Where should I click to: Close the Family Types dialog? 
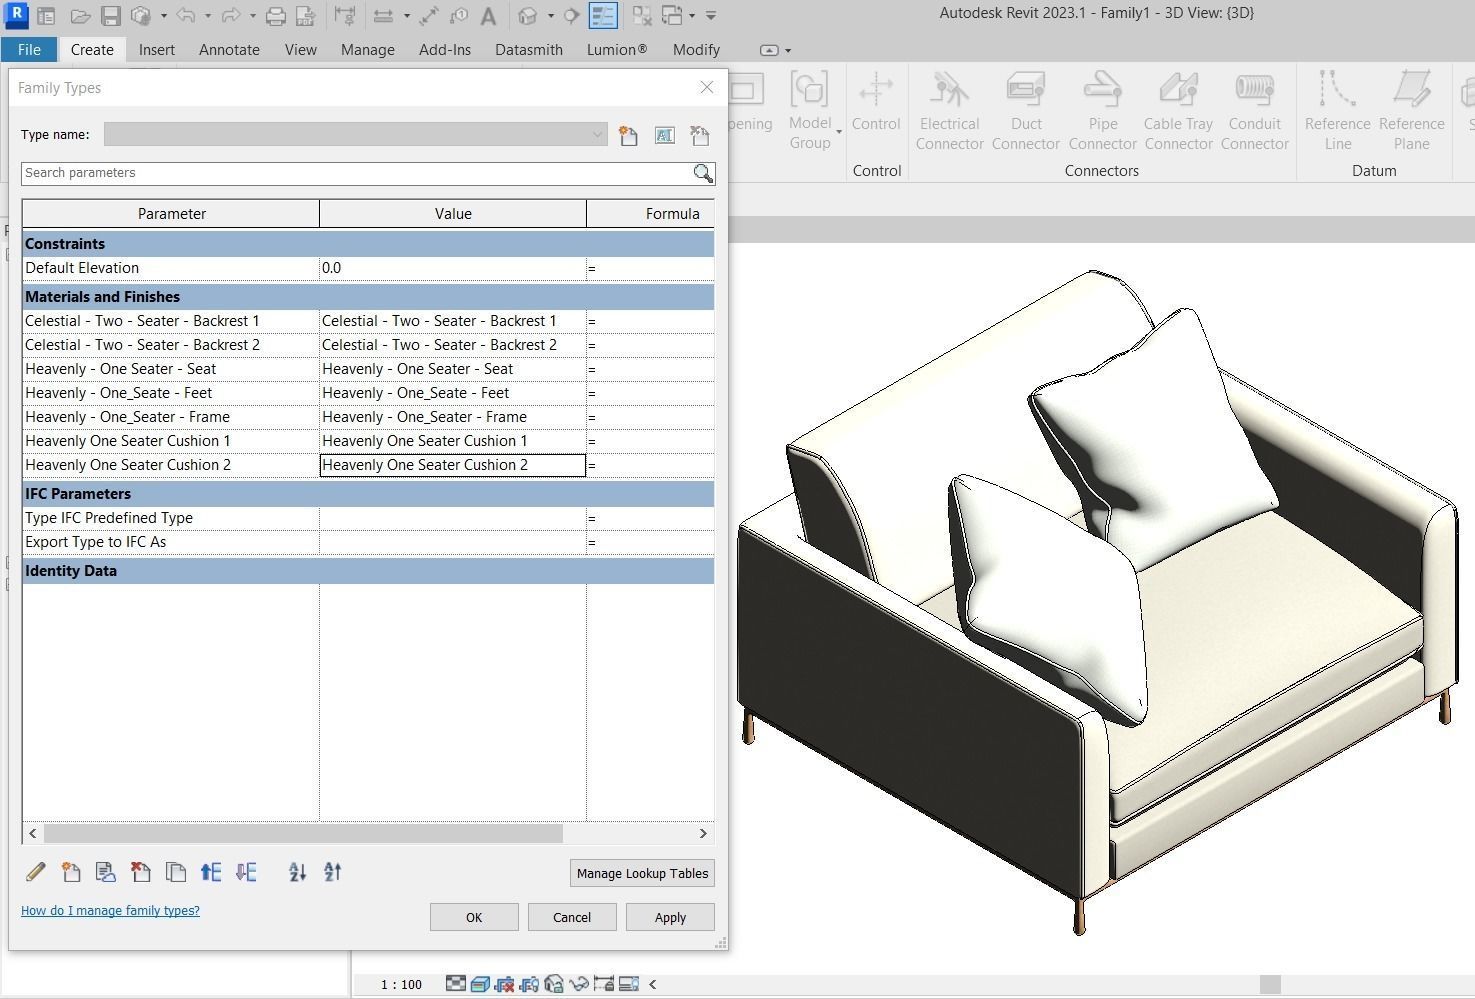point(707,87)
